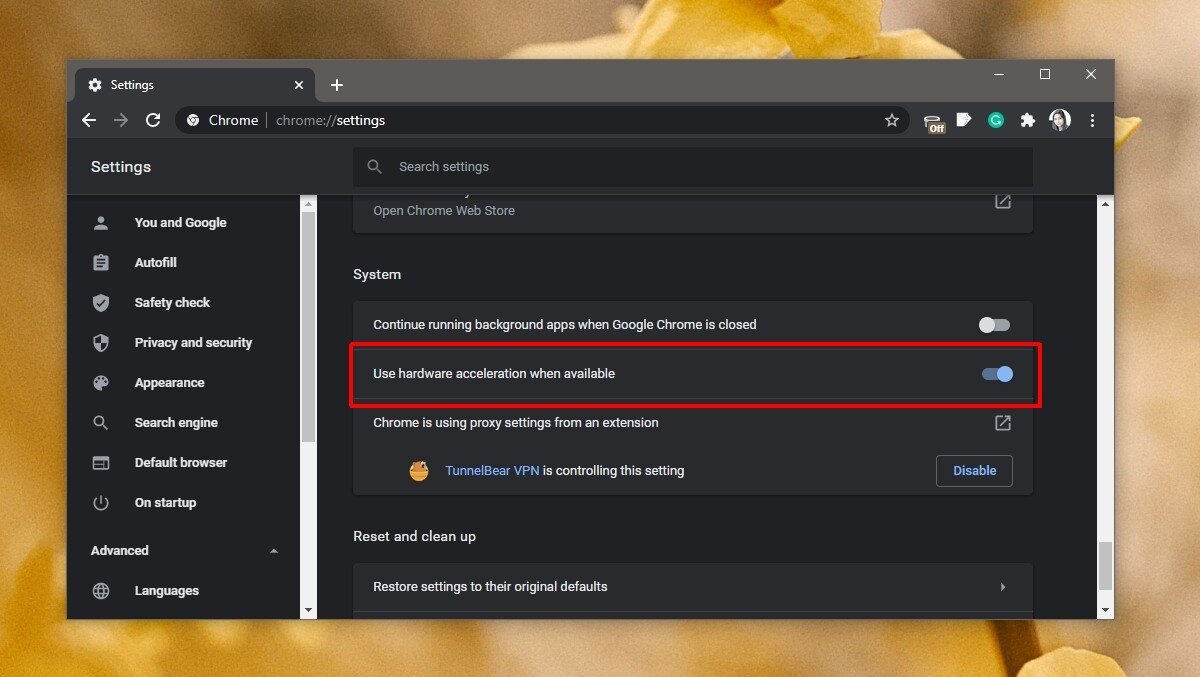The image size is (1200, 677).
Task: Open the TunnelBear VPN link
Action: coord(492,471)
